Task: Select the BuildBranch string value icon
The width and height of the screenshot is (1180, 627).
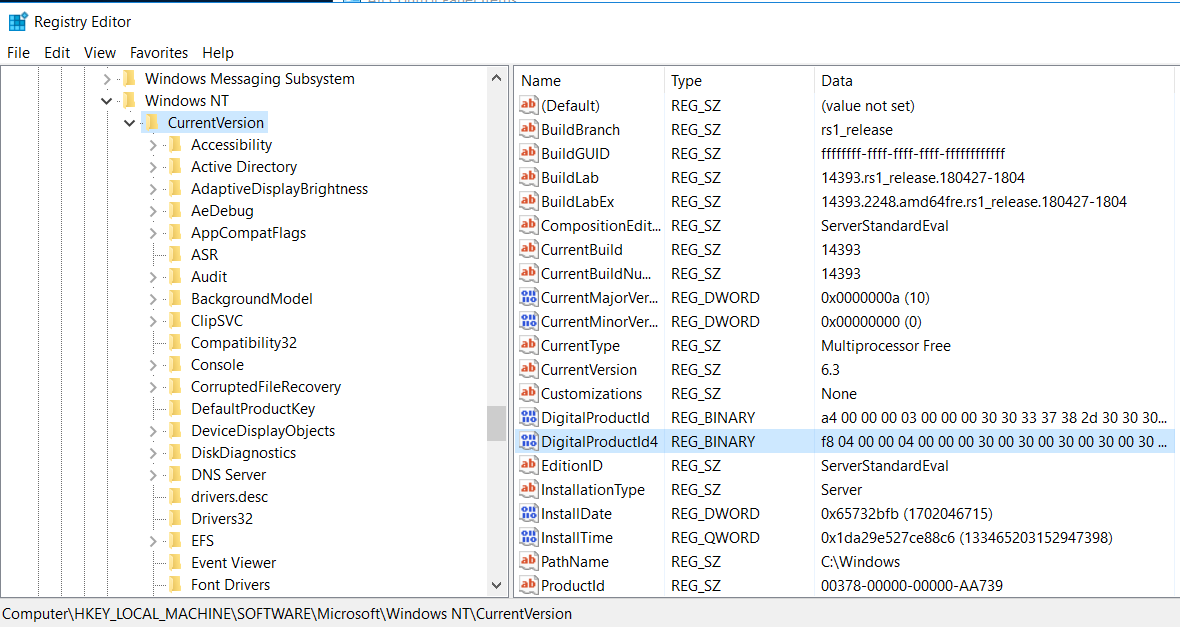Action: pyautogui.click(x=529, y=130)
